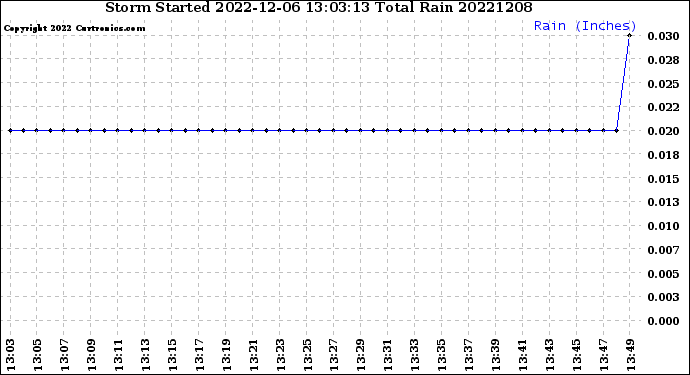Click the 13:43 x-axis label
This screenshot has width=690, height=375.
(549, 355)
